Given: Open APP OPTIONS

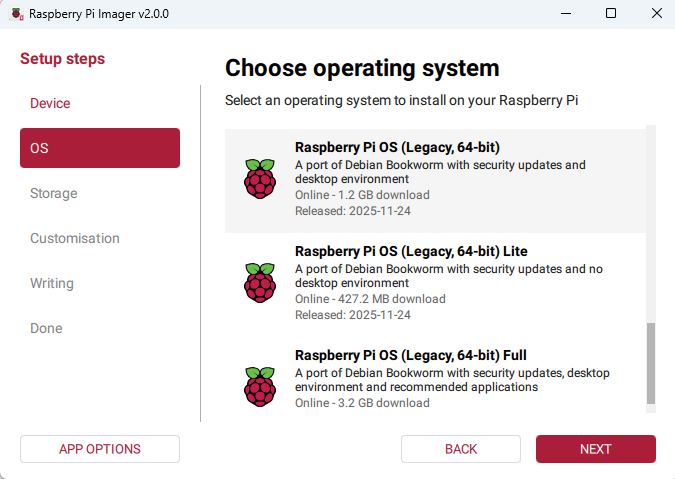Looking at the screenshot, I should [100, 449].
